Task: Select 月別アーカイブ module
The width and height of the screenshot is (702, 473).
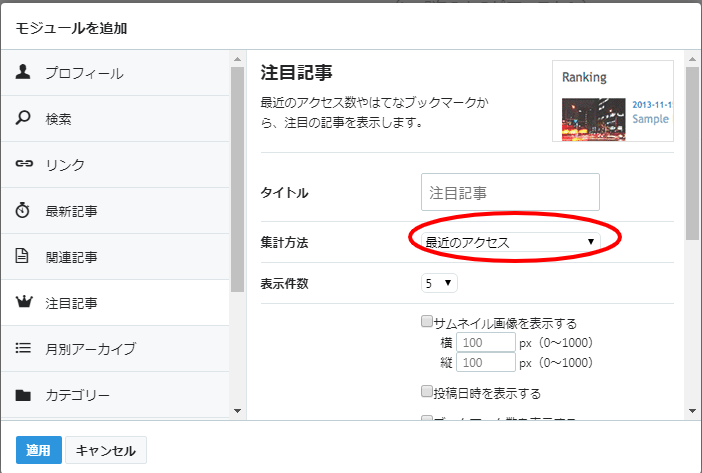Action: tap(115, 349)
